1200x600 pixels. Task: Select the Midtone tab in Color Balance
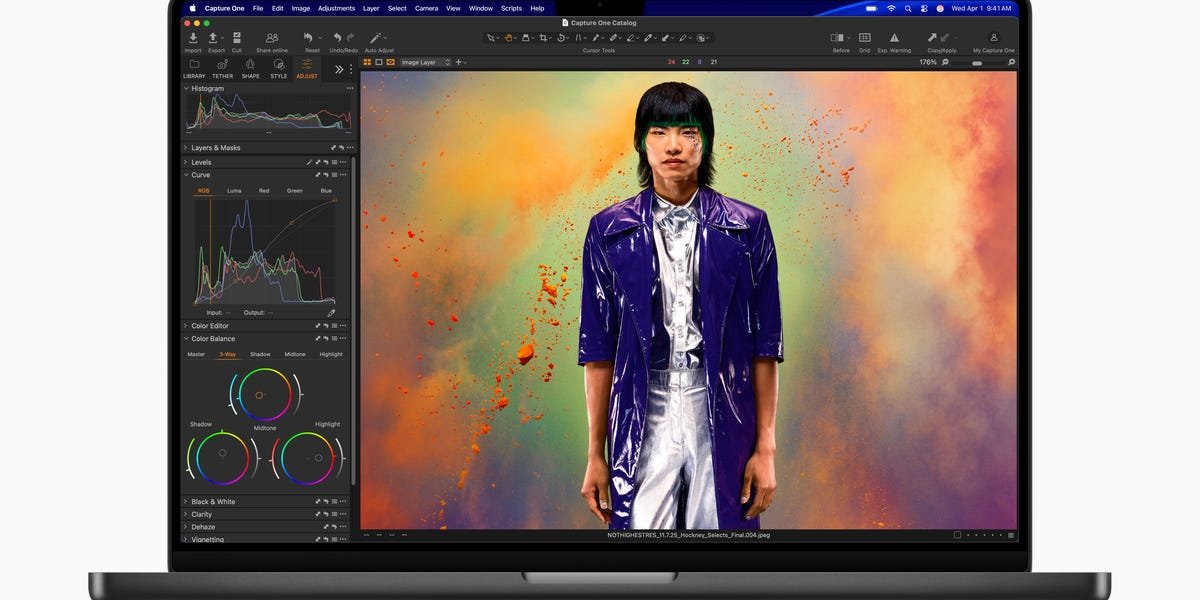295,354
